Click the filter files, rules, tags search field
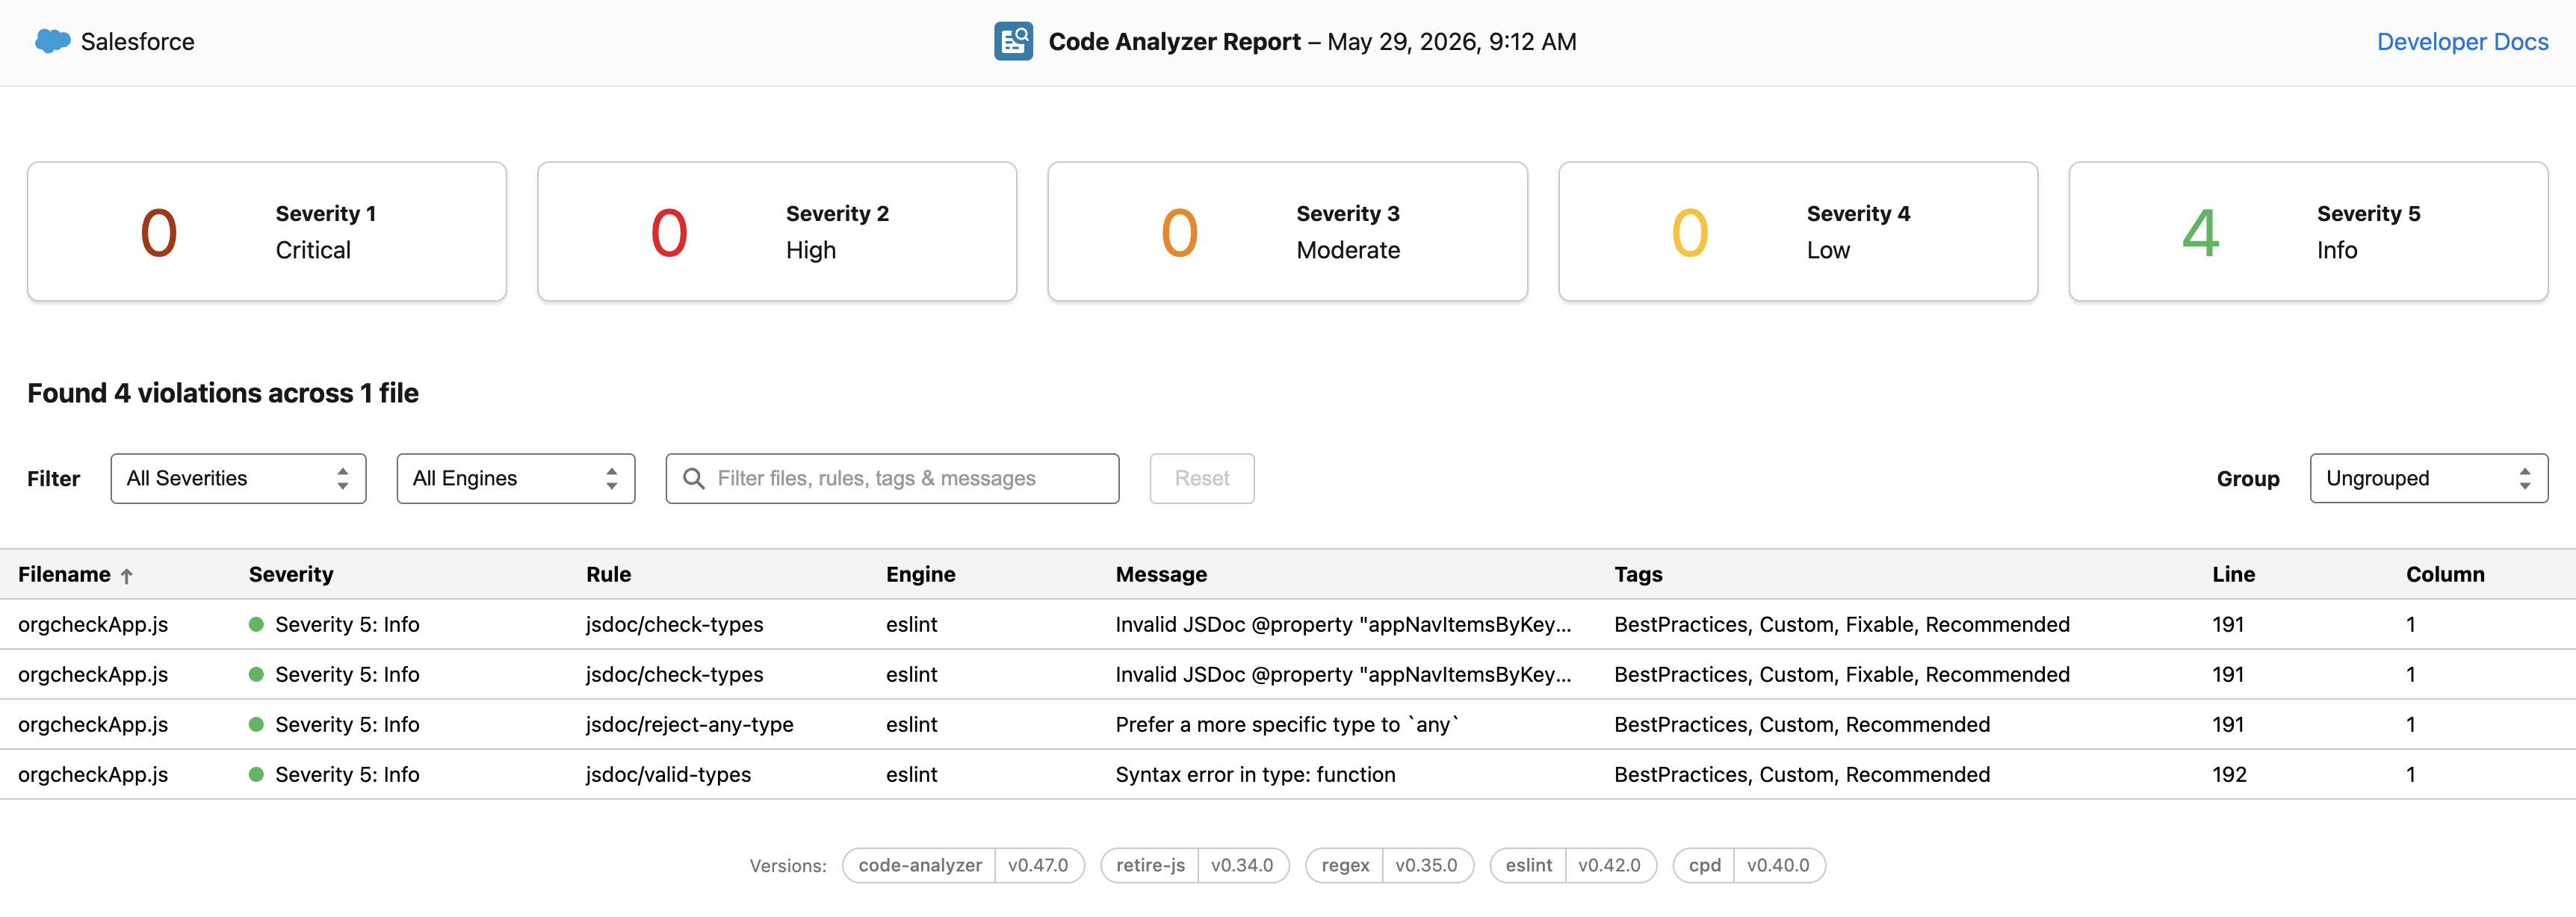The height and width of the screenshot is (917, 2576). [x=892, y=478]
